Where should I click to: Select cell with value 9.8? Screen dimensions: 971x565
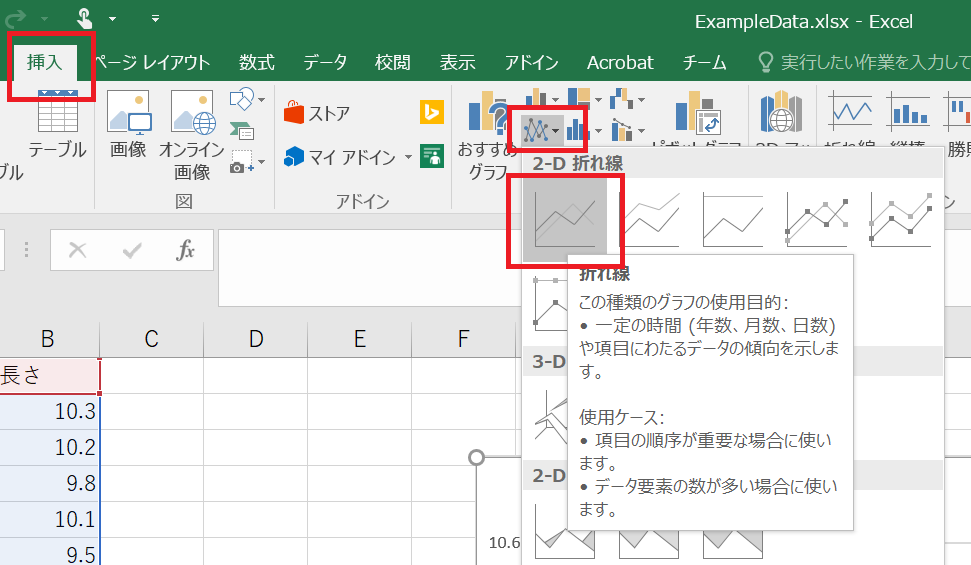(x=50, y=483)
